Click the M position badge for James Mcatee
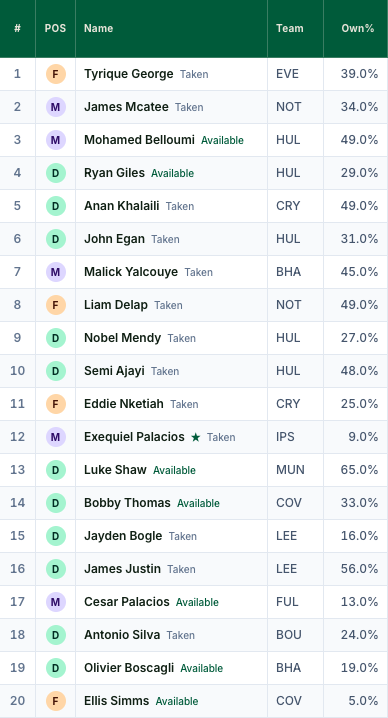Screen dimensions: 388x718 [55, 107]
